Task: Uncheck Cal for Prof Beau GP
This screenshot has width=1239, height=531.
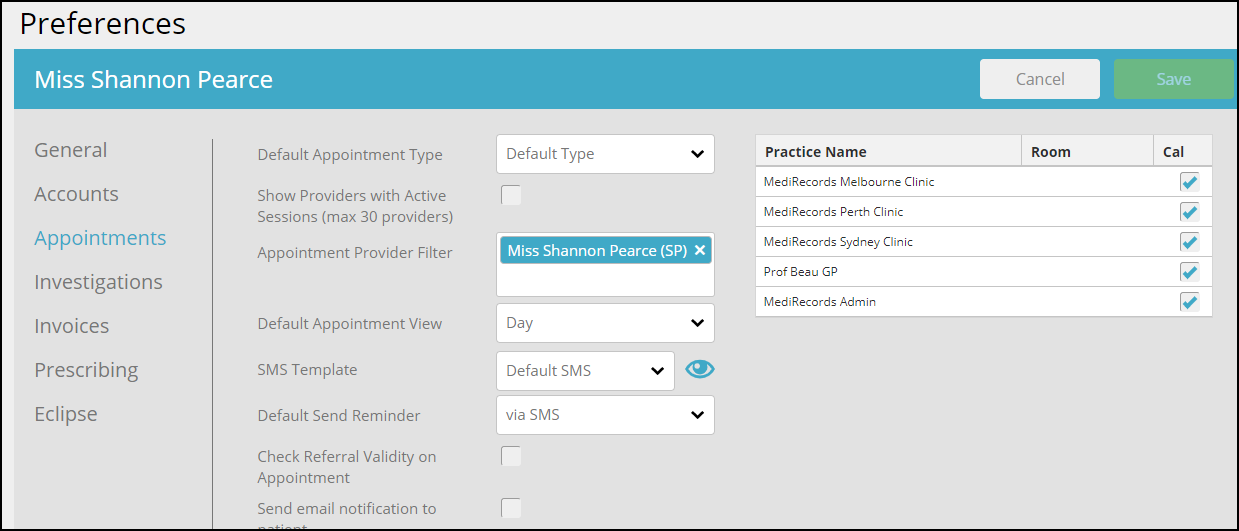Action: point(1189,272)
